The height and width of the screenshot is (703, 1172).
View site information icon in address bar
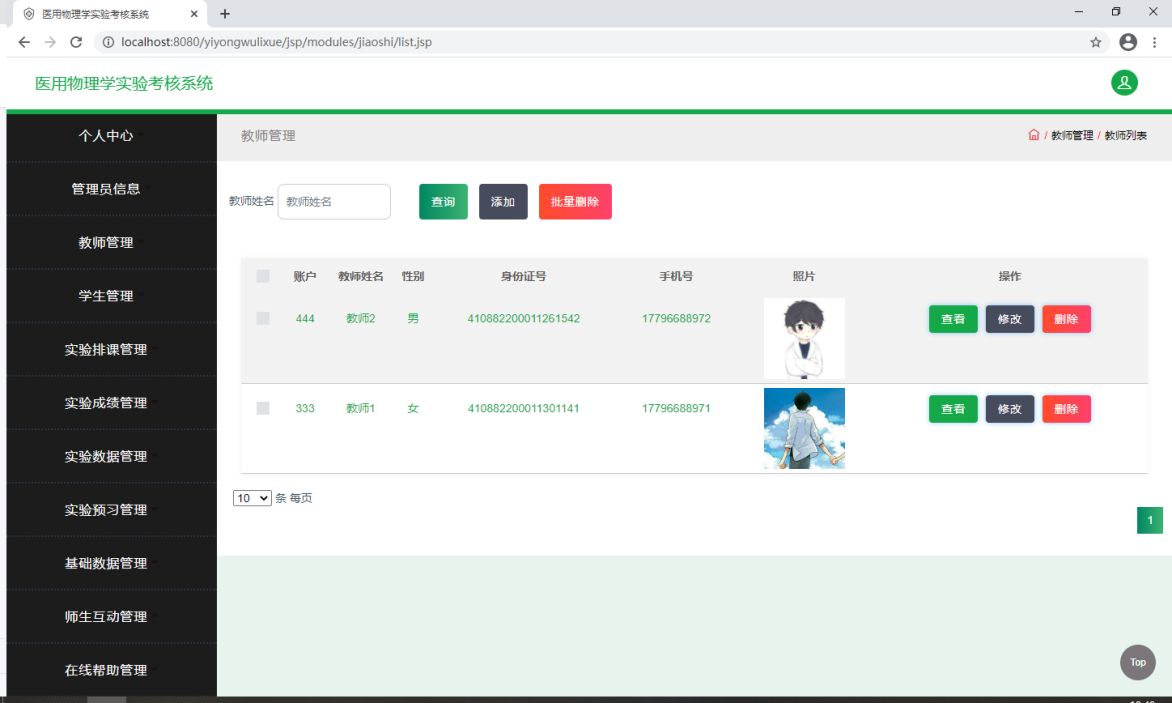pyautogui.click(x=108, y=42)
